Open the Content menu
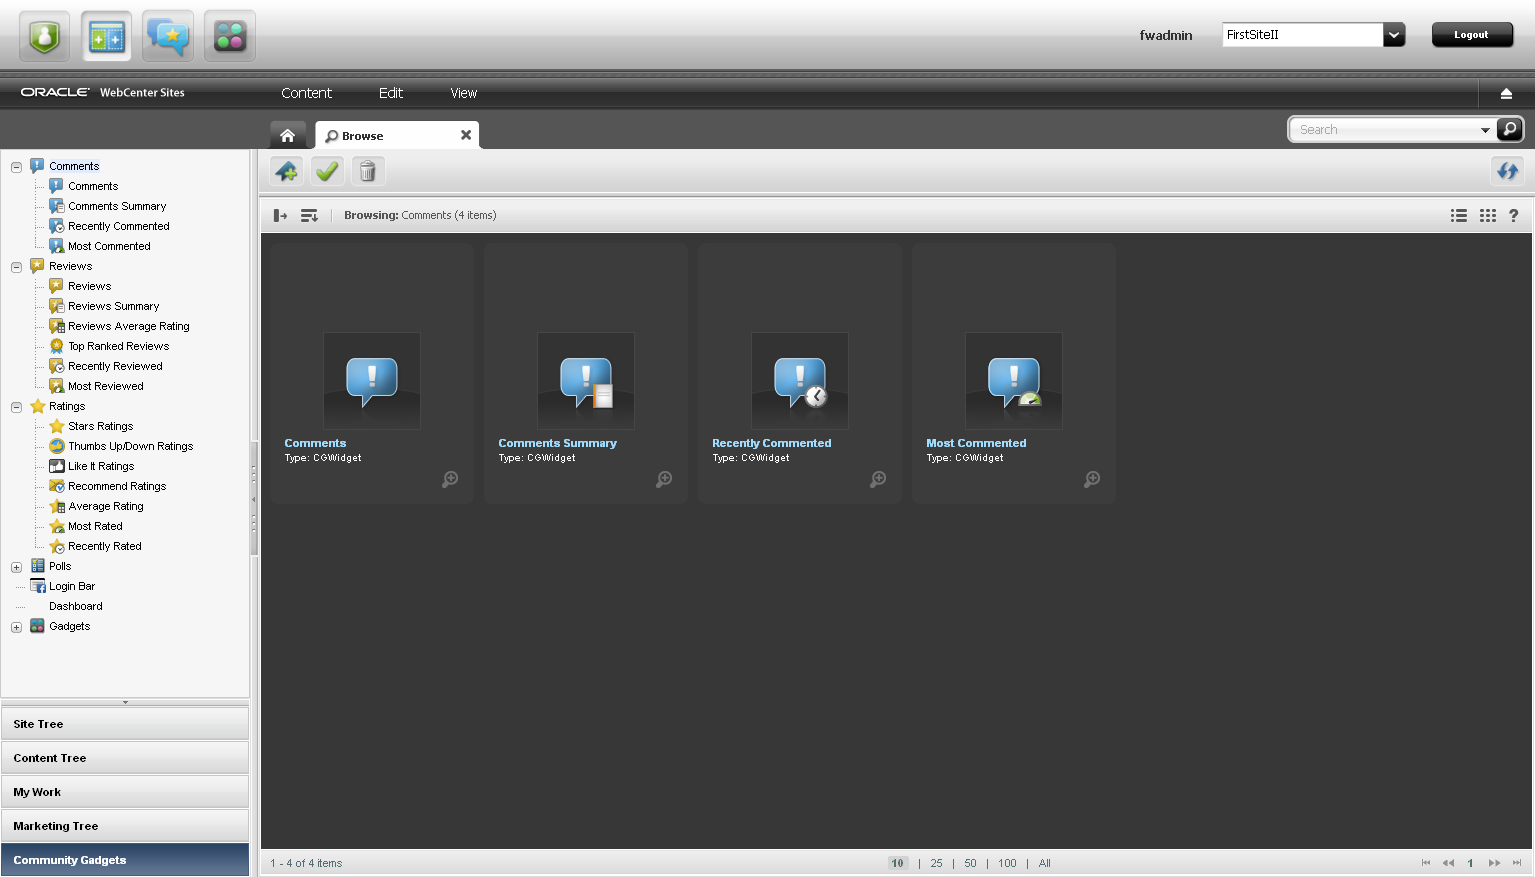This screenshot has height=877, width=1535. (306, 93)
